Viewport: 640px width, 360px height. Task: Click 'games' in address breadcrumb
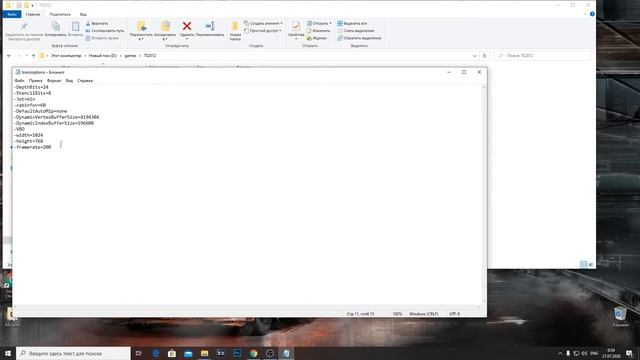click(130, 56)
